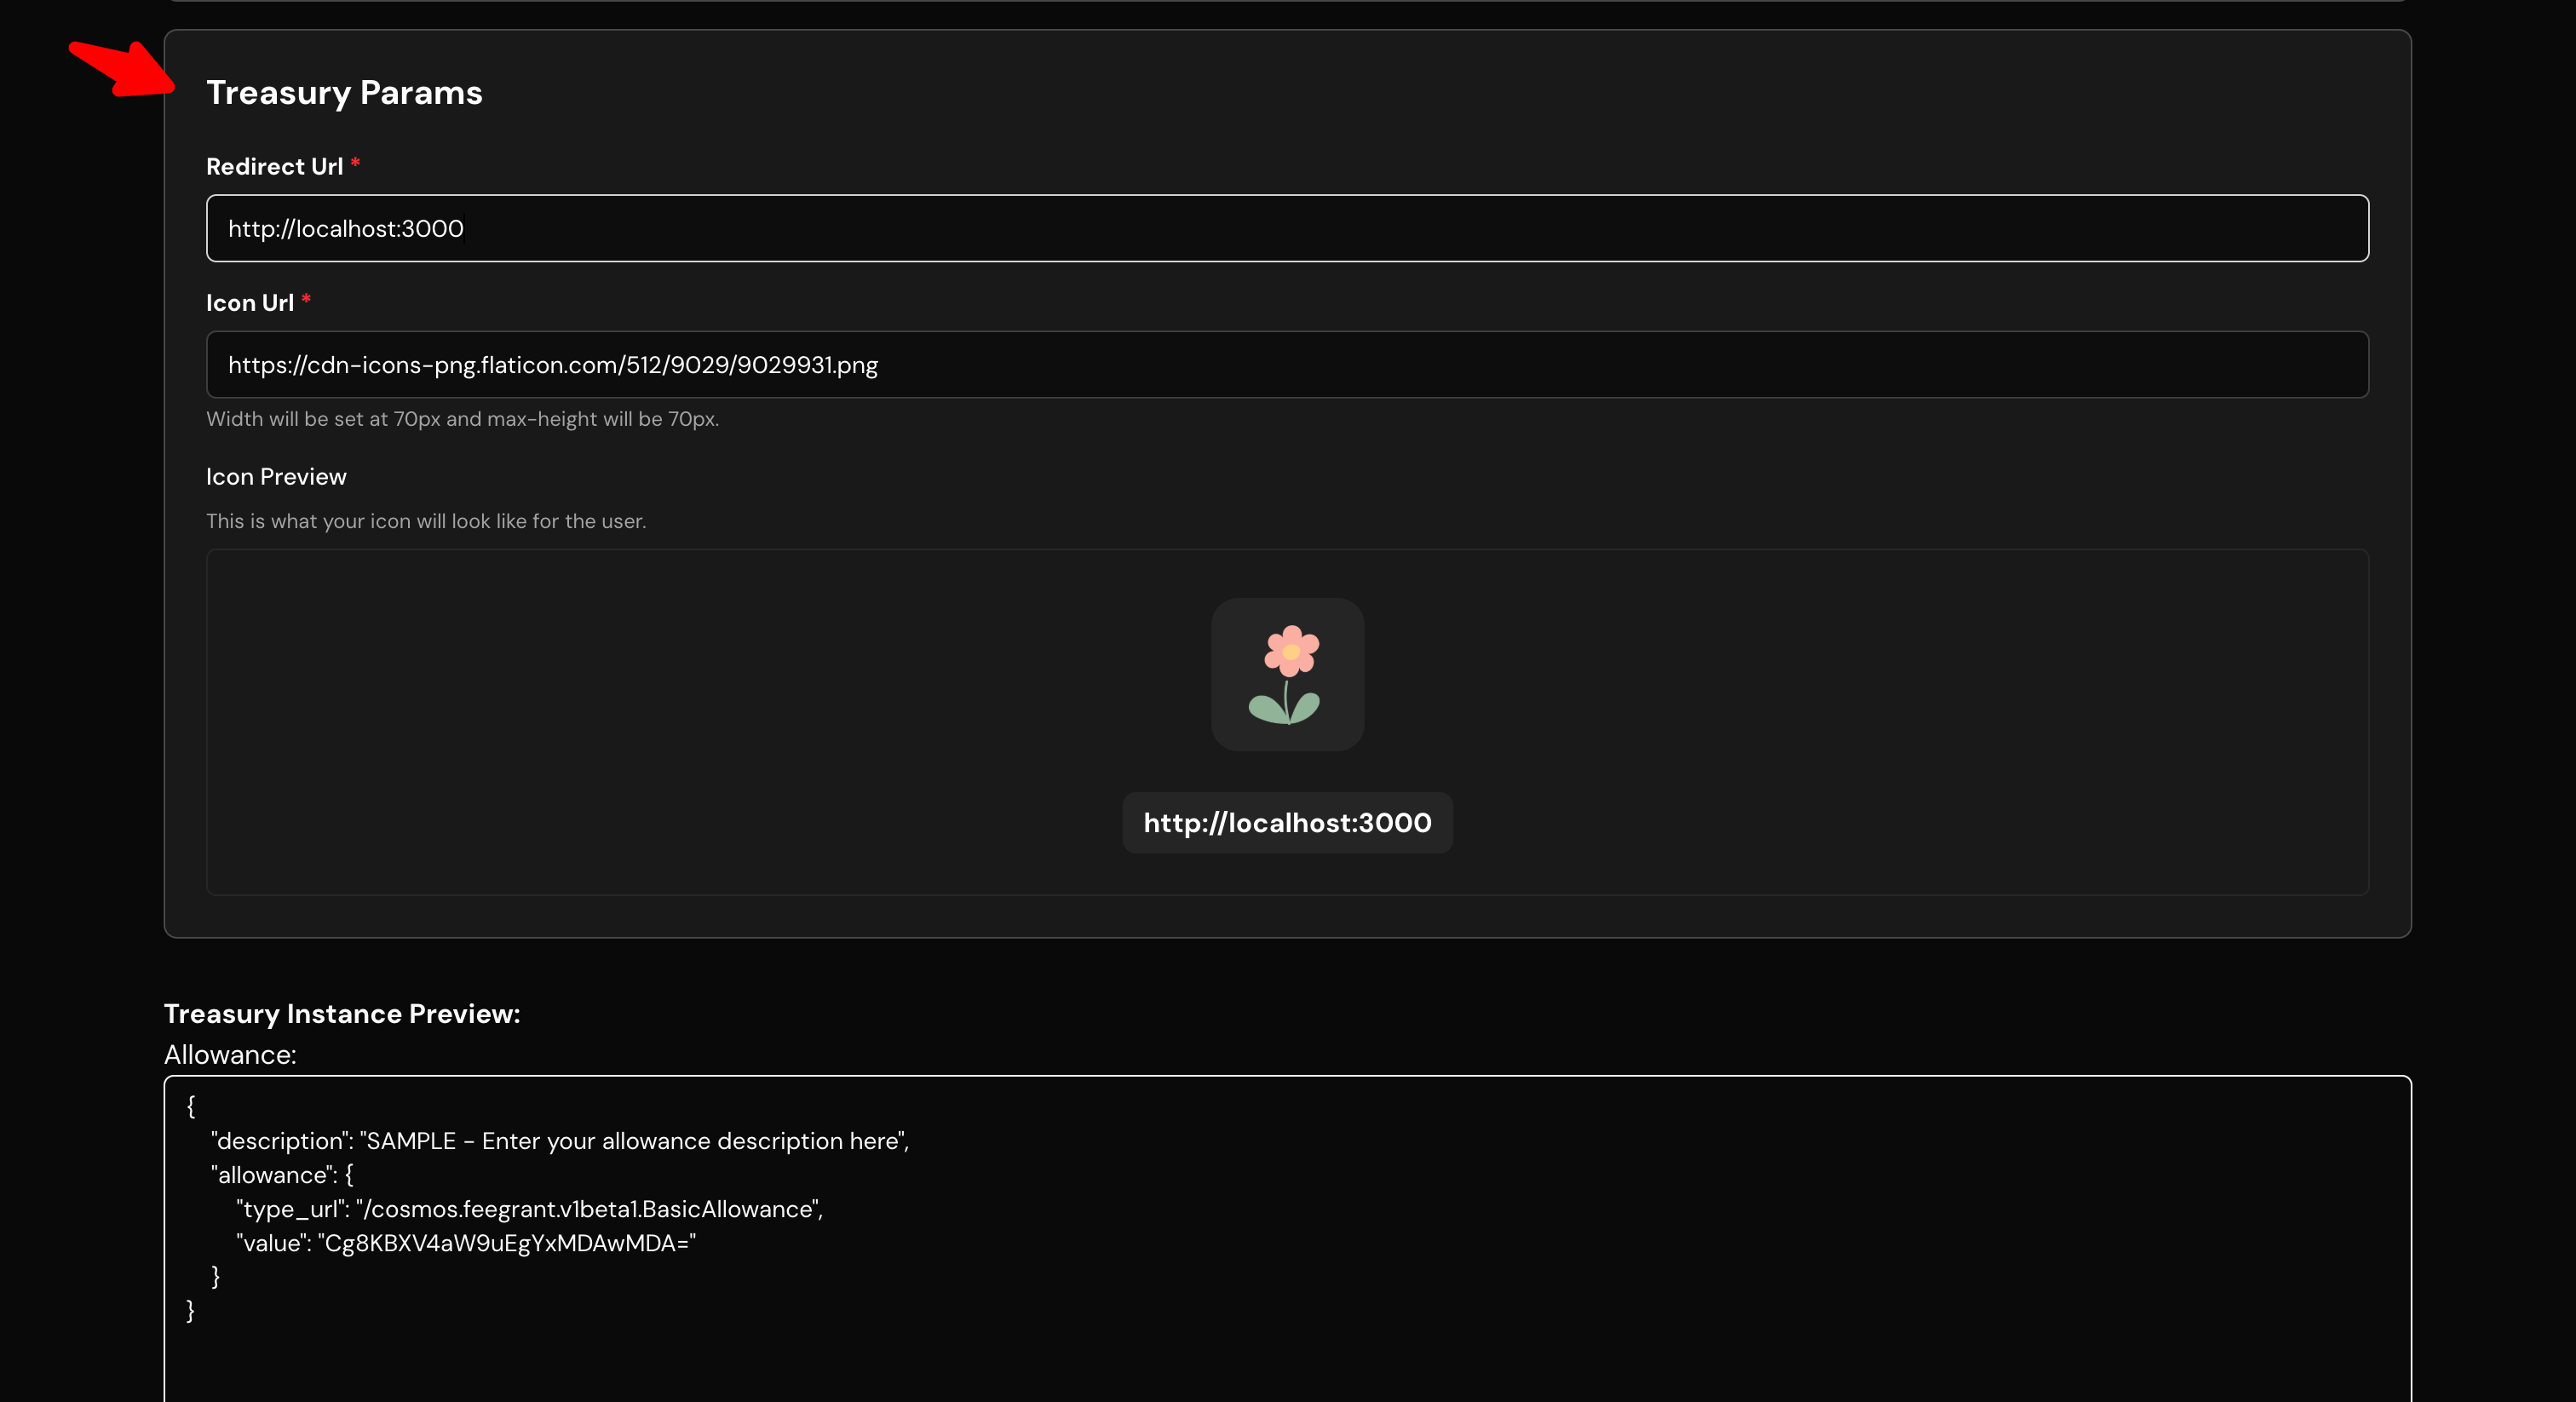This screenshot has height=1402, width=2576.
Task: Click the Redirect Url label
Action: tap(274, 166)
